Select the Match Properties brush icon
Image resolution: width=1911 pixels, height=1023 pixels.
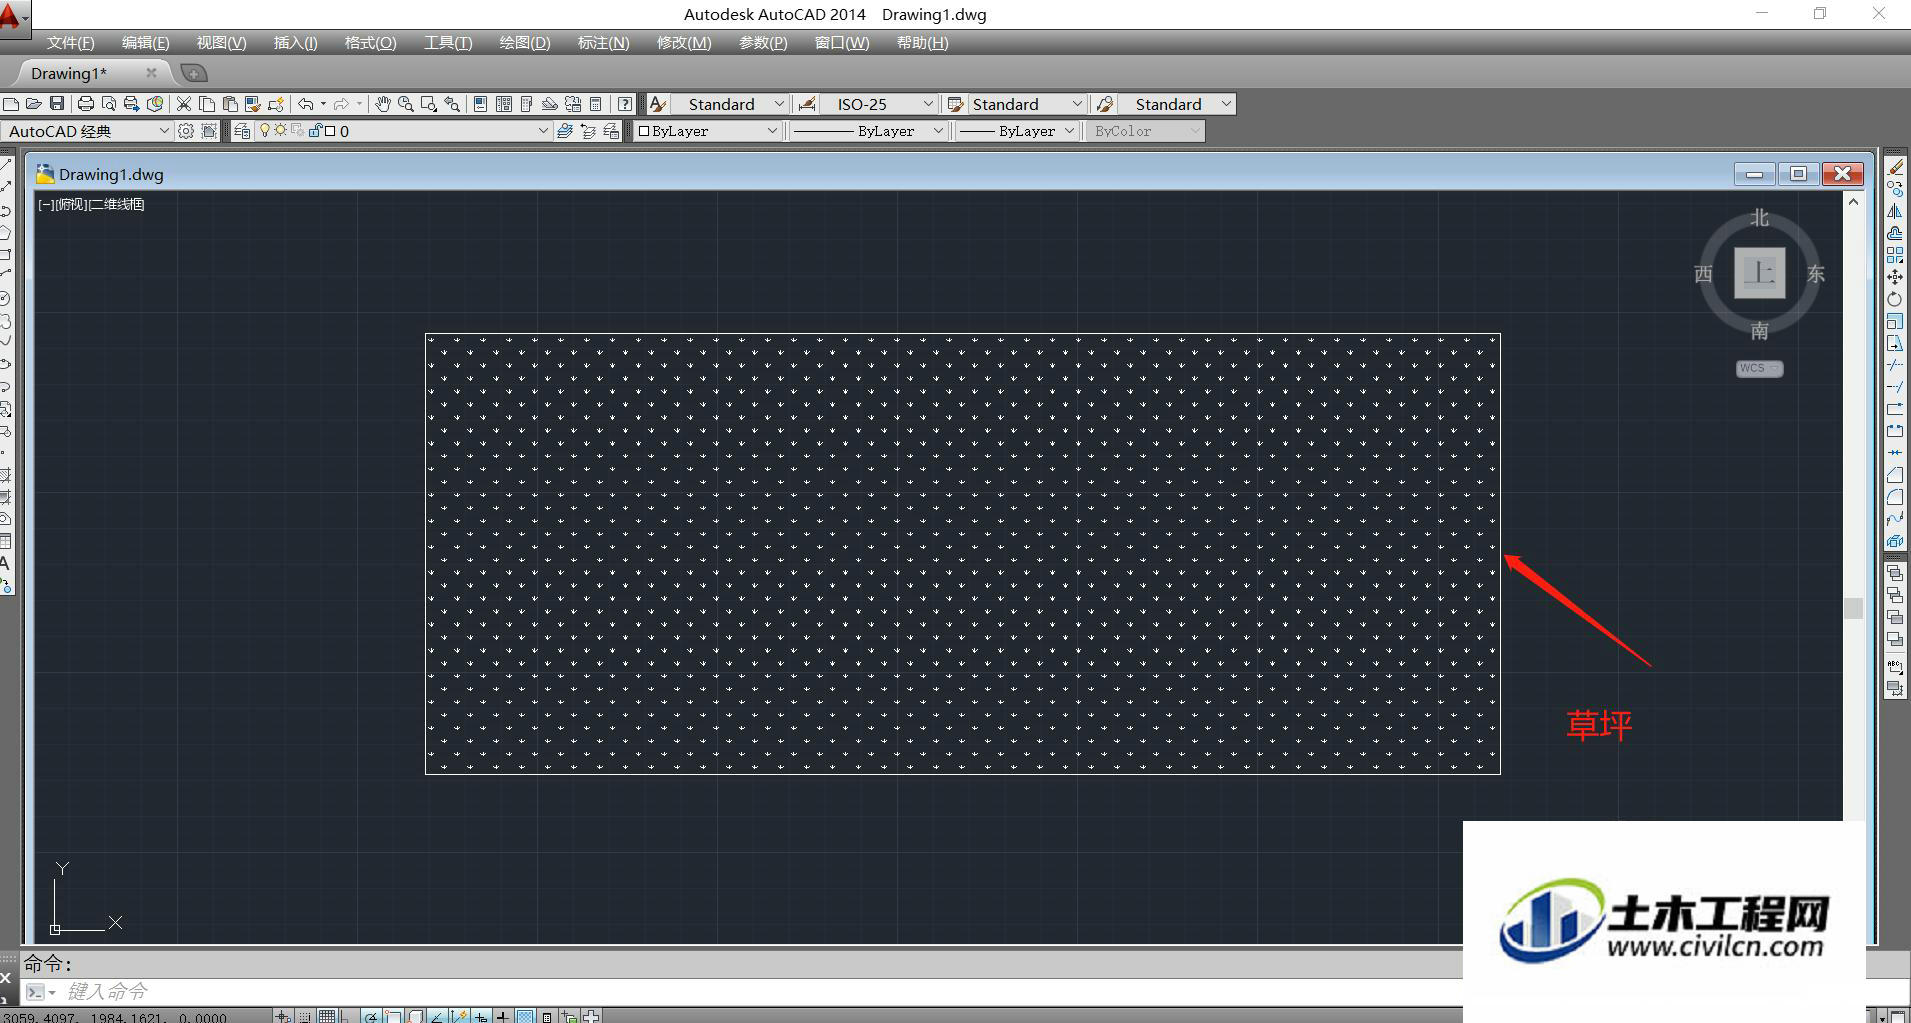pos(253,104)
